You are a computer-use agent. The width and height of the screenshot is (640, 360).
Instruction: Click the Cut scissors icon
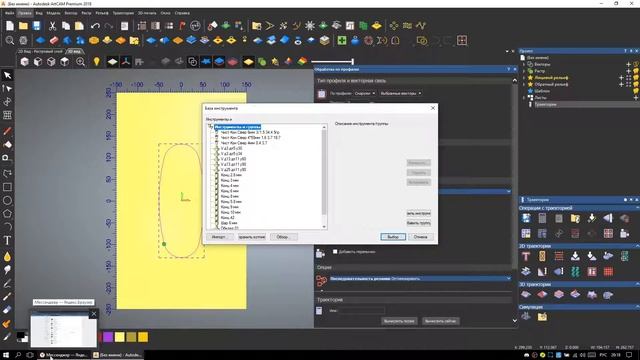coord(52,26)
